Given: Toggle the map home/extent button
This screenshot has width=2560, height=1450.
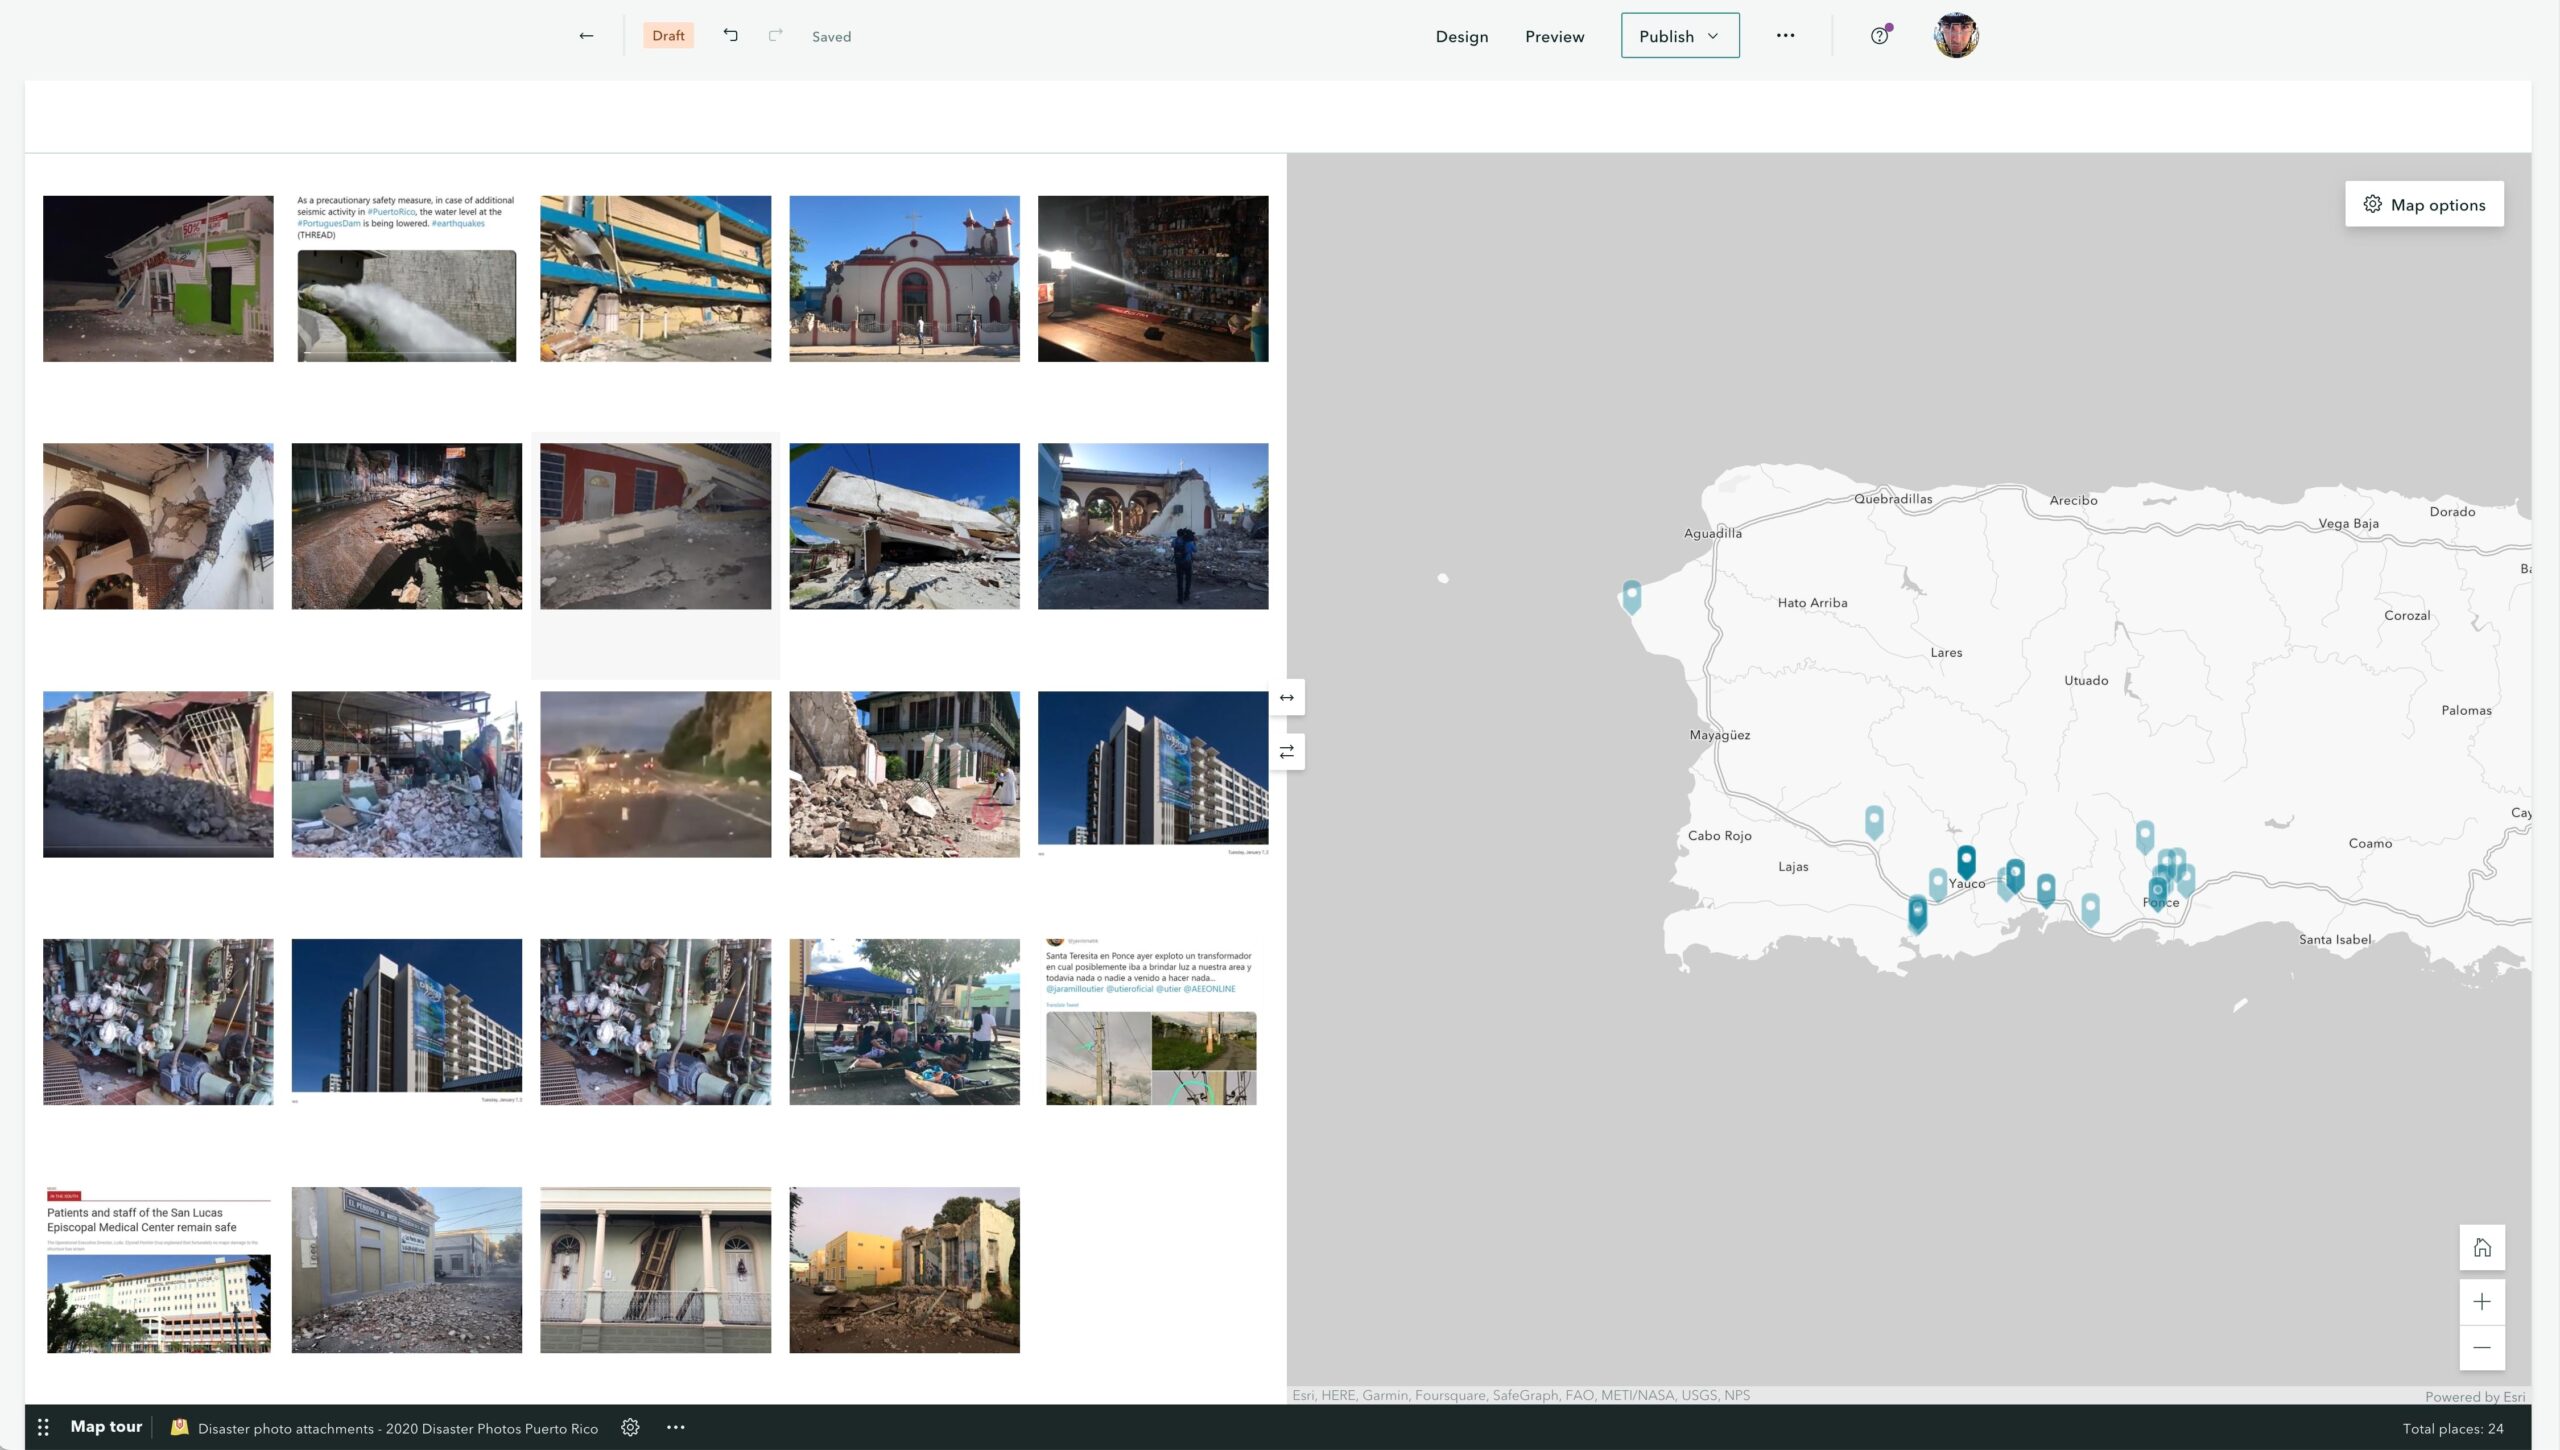Looking at the screenshot, I should pos(2481,1248).
